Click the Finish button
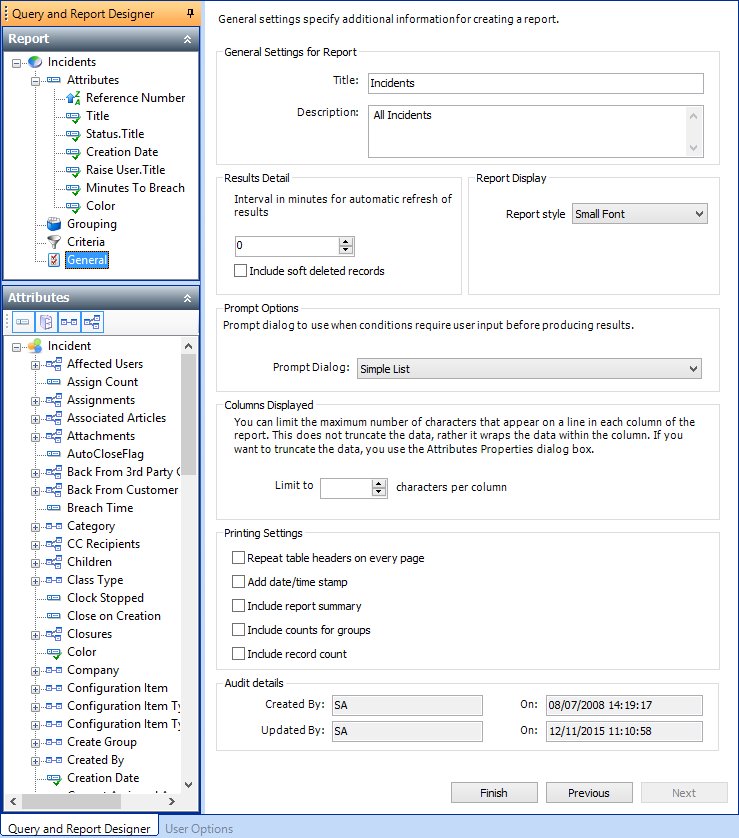 coord(494,793)
